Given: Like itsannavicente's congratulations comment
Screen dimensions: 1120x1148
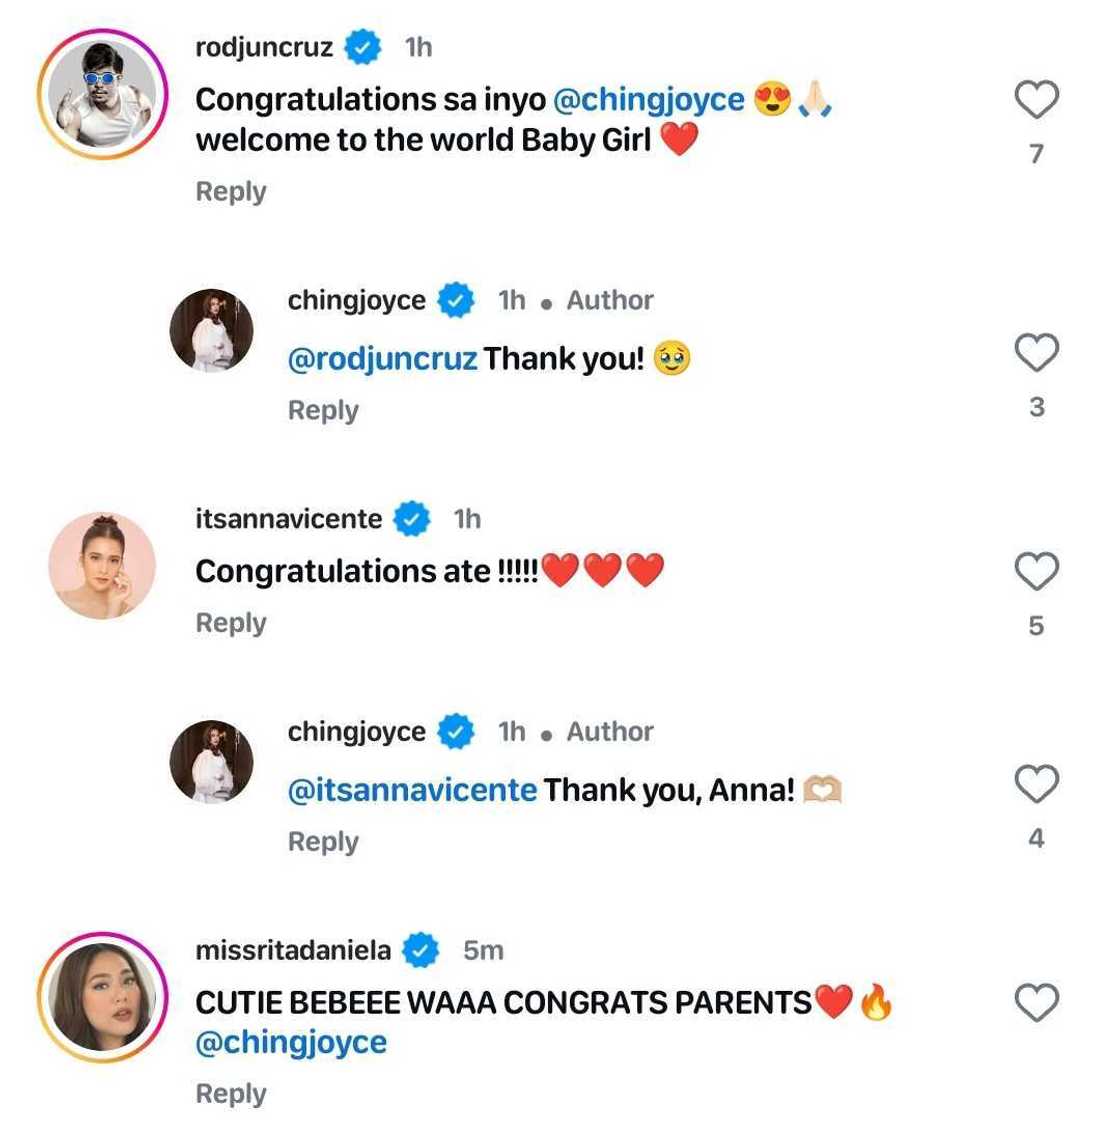Looking at the screenshot, I should 1036,571.
